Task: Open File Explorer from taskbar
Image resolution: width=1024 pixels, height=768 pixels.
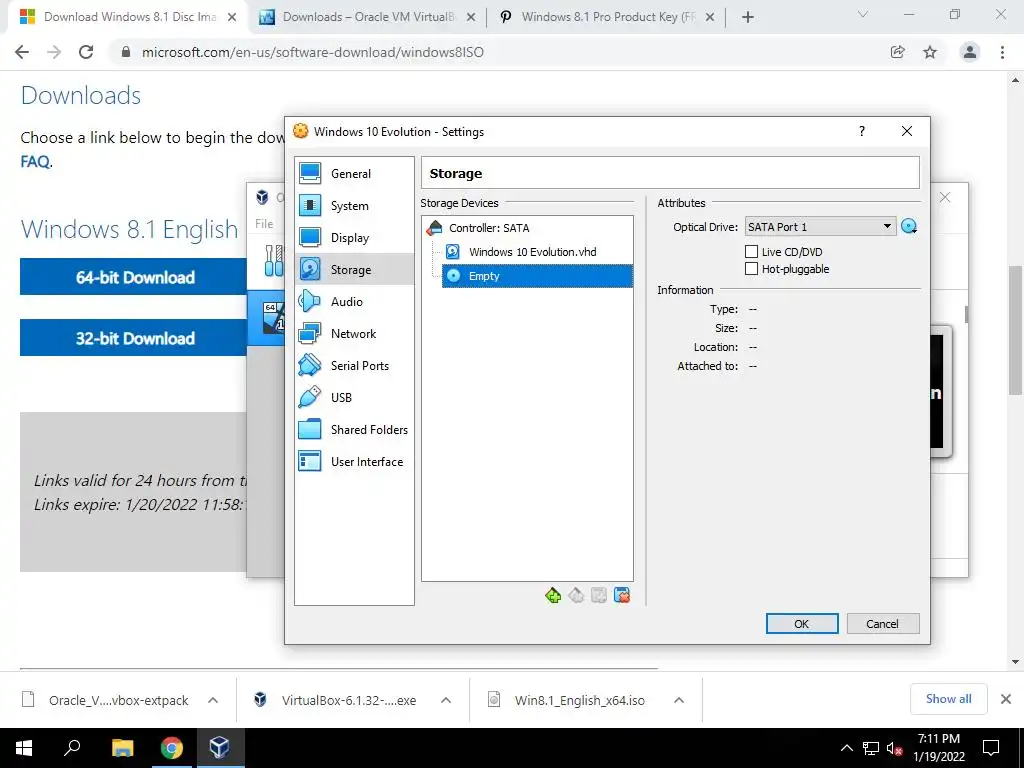Action: tap(122, 748)
